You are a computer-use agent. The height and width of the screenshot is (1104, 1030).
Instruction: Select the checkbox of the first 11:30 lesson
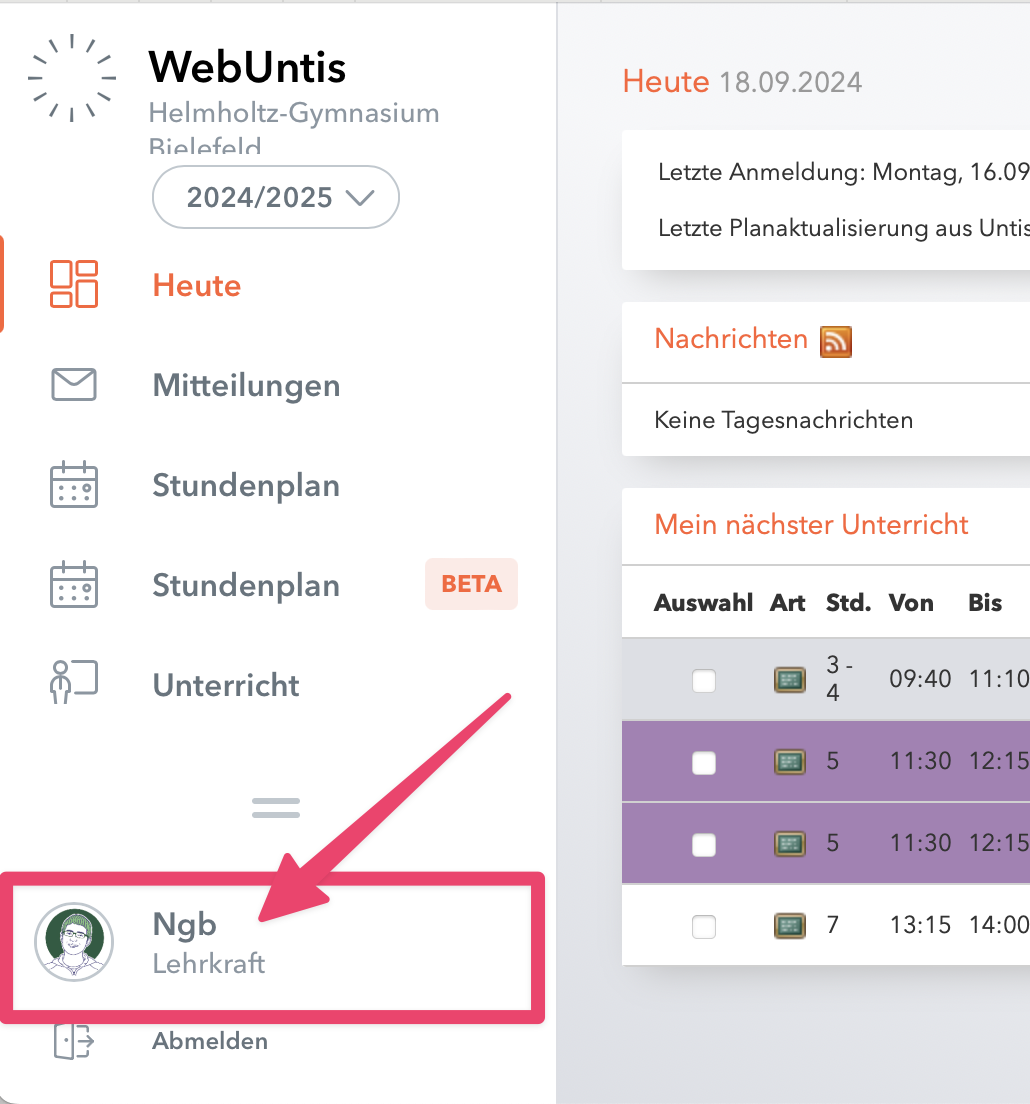pos(703,761)
